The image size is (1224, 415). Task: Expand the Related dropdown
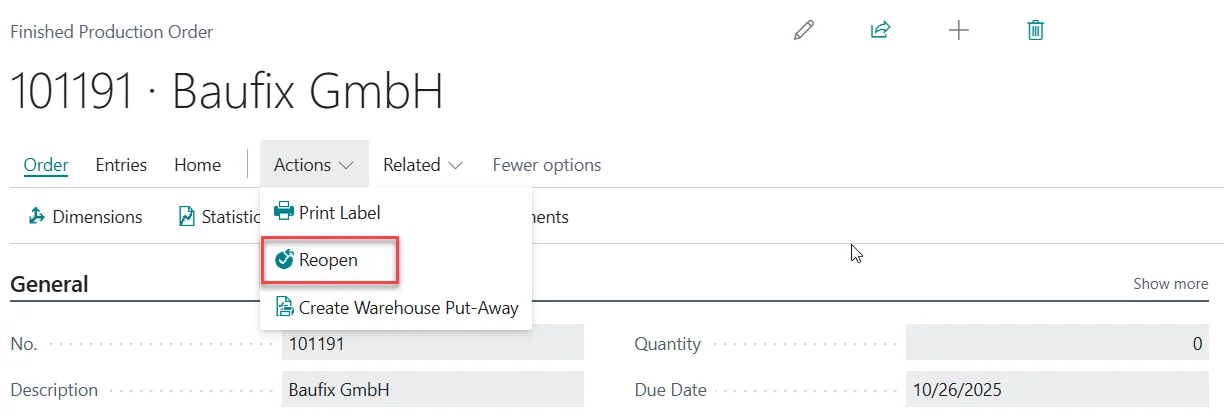coord(423,165)
